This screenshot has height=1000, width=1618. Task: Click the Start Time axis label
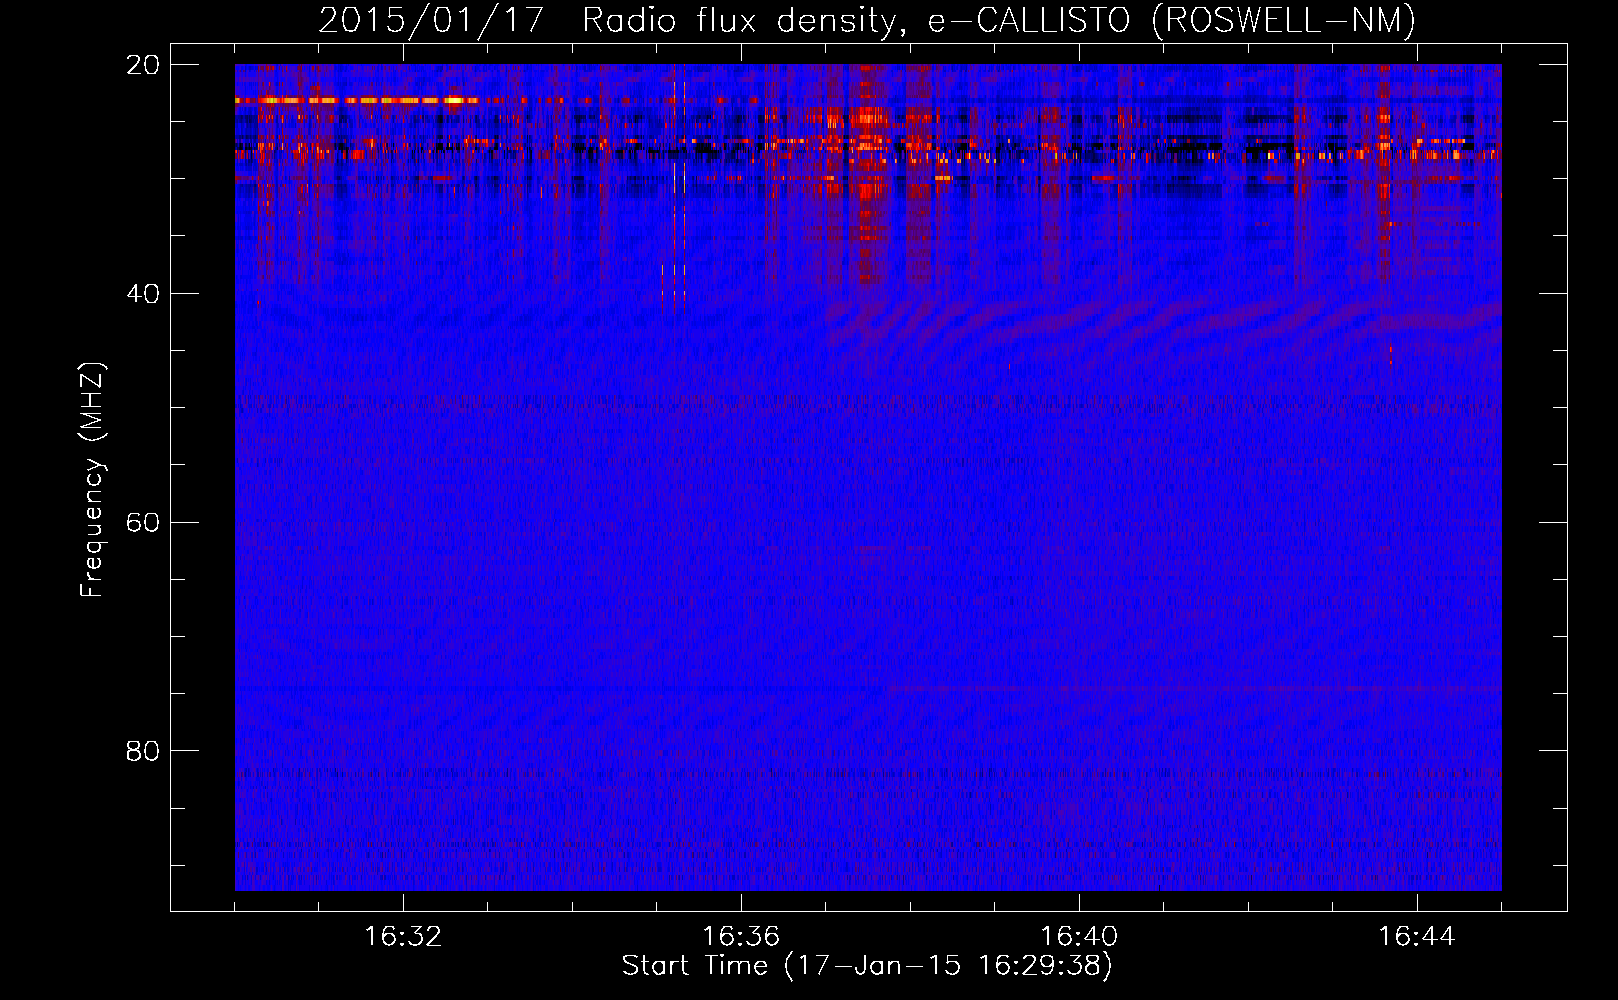pos(867,966)
